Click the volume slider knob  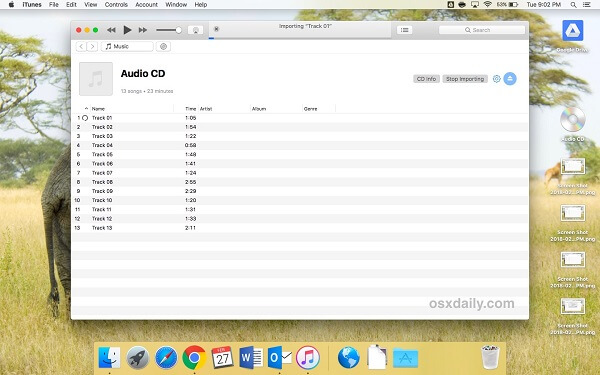178,30
